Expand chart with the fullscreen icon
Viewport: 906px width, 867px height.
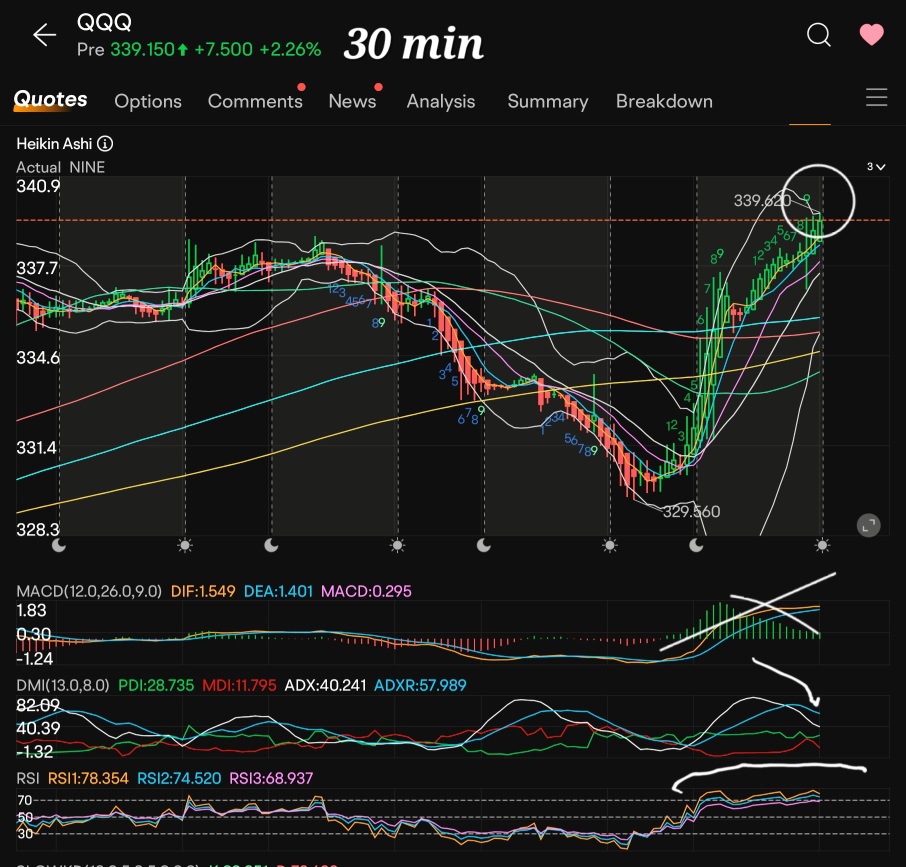pos(868,525)
